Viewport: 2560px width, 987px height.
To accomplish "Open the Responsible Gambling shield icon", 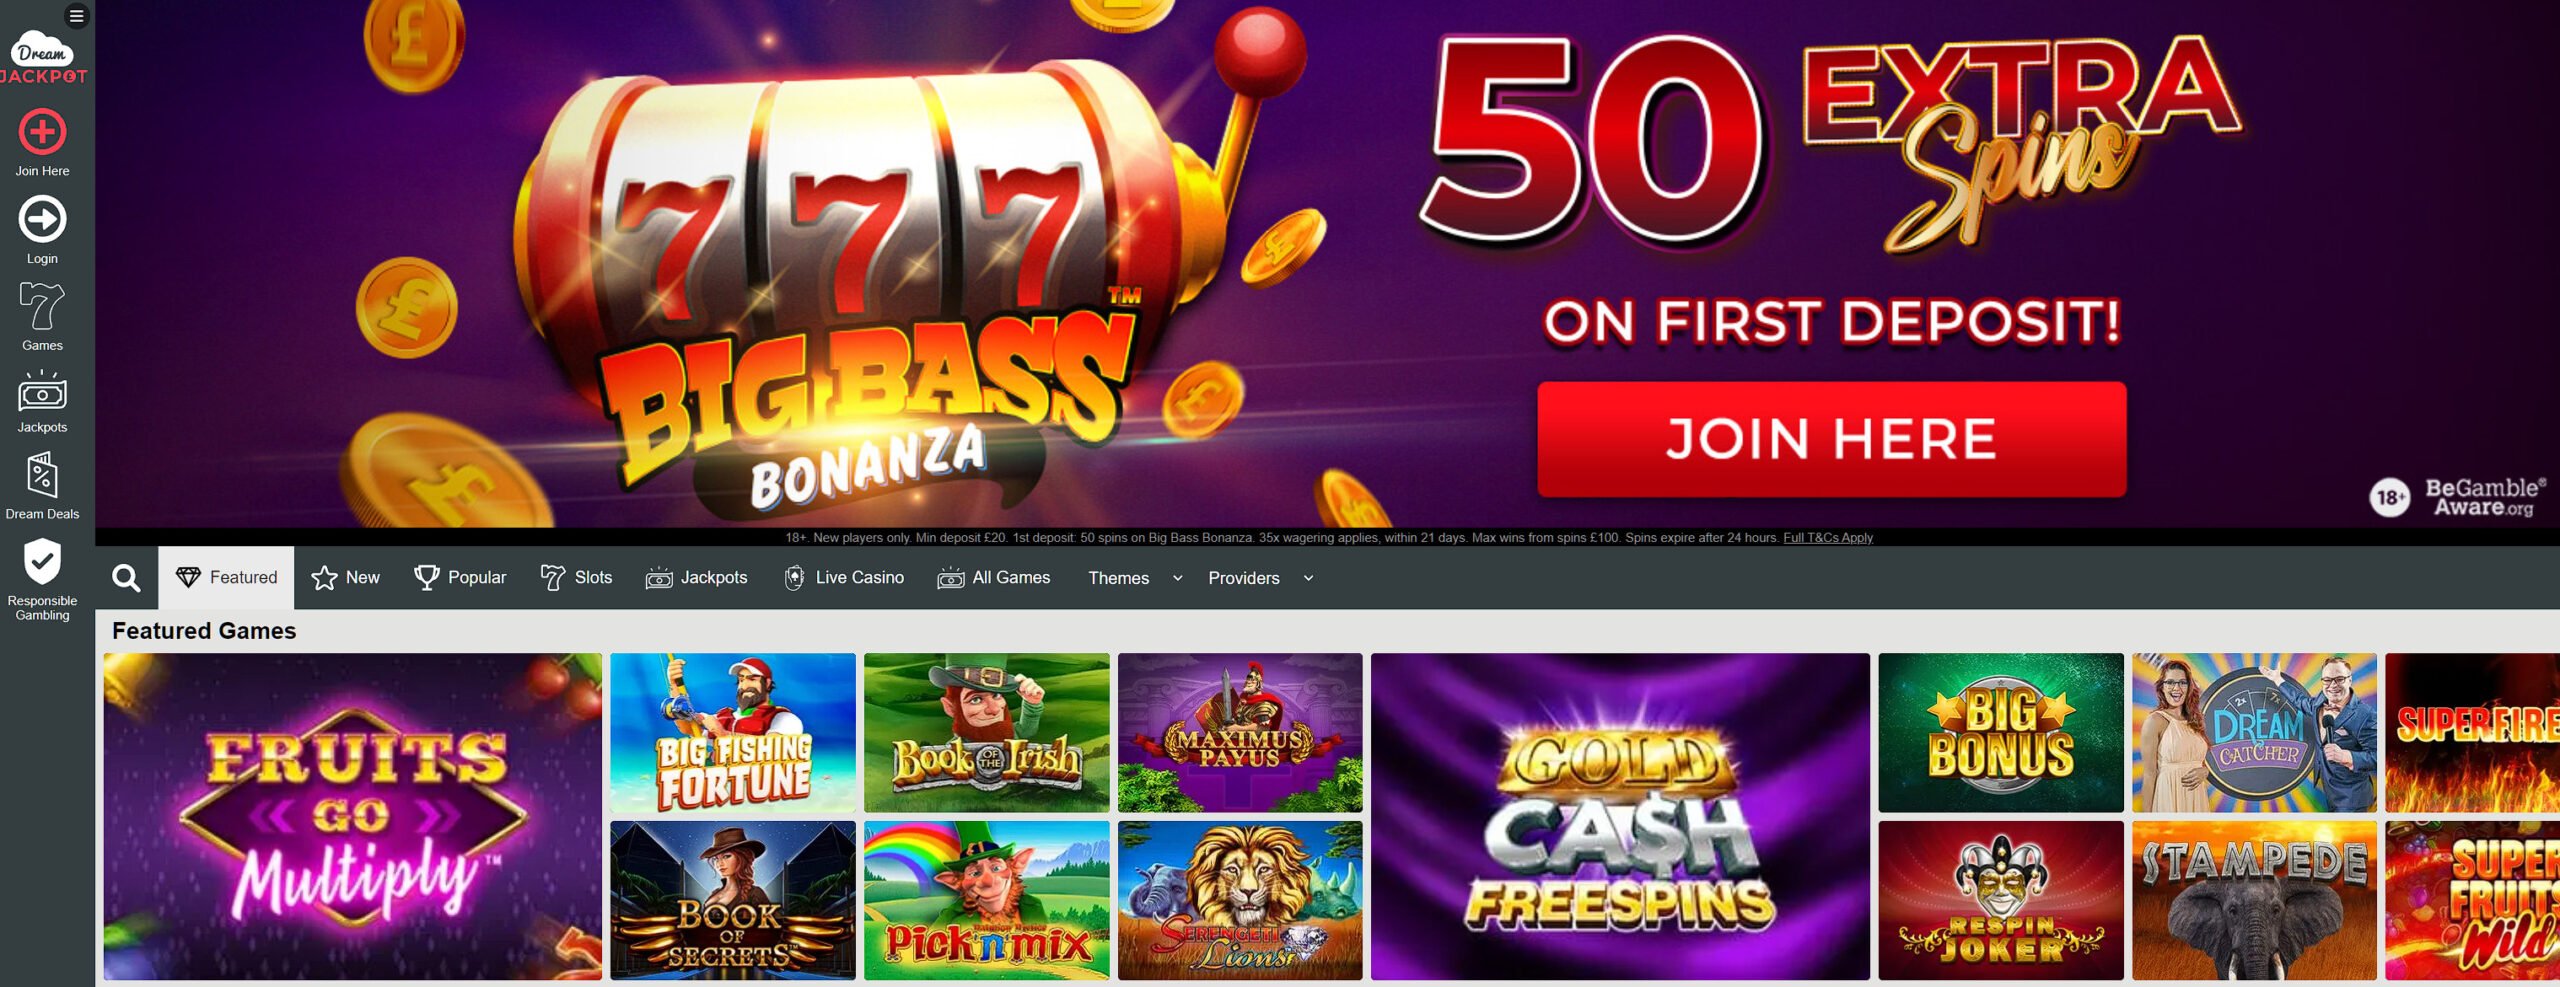I will click(42, 562).
